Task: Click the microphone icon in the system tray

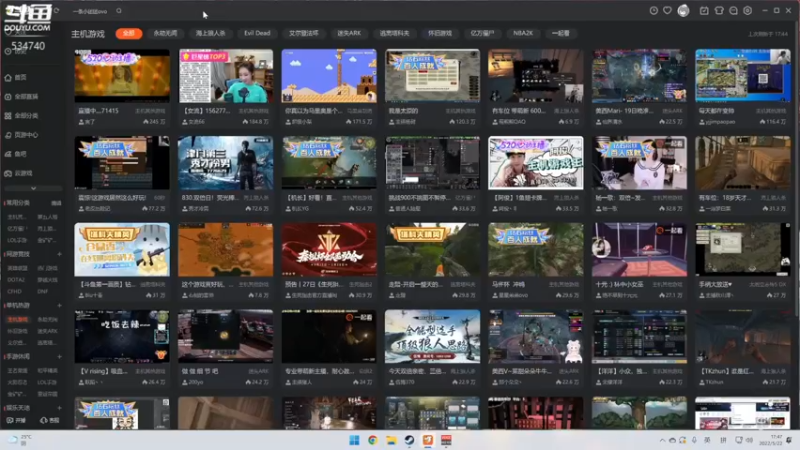Action: (x=694, y=440)
